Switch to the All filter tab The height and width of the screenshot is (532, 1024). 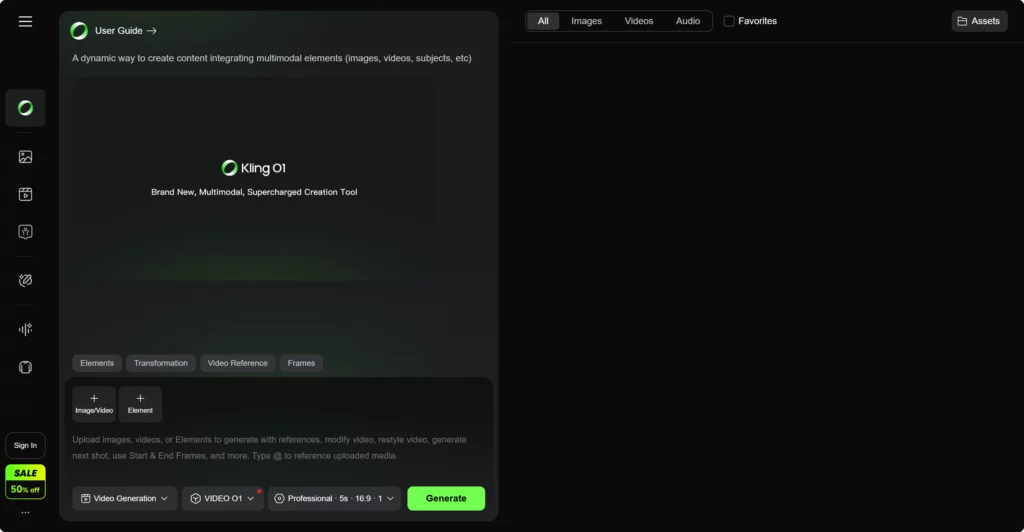pyautogui.click(x=543, y=21)
